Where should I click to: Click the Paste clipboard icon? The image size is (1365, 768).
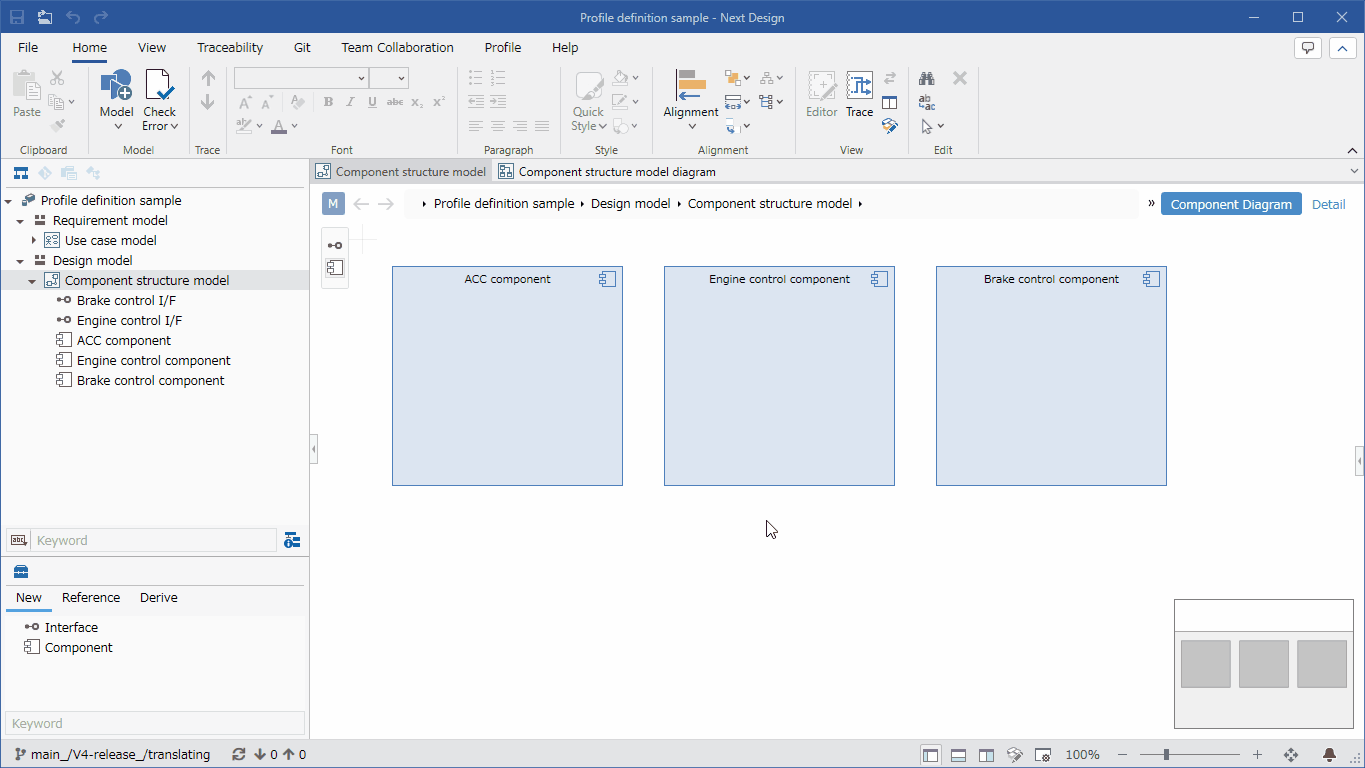[x=26, y=86]
